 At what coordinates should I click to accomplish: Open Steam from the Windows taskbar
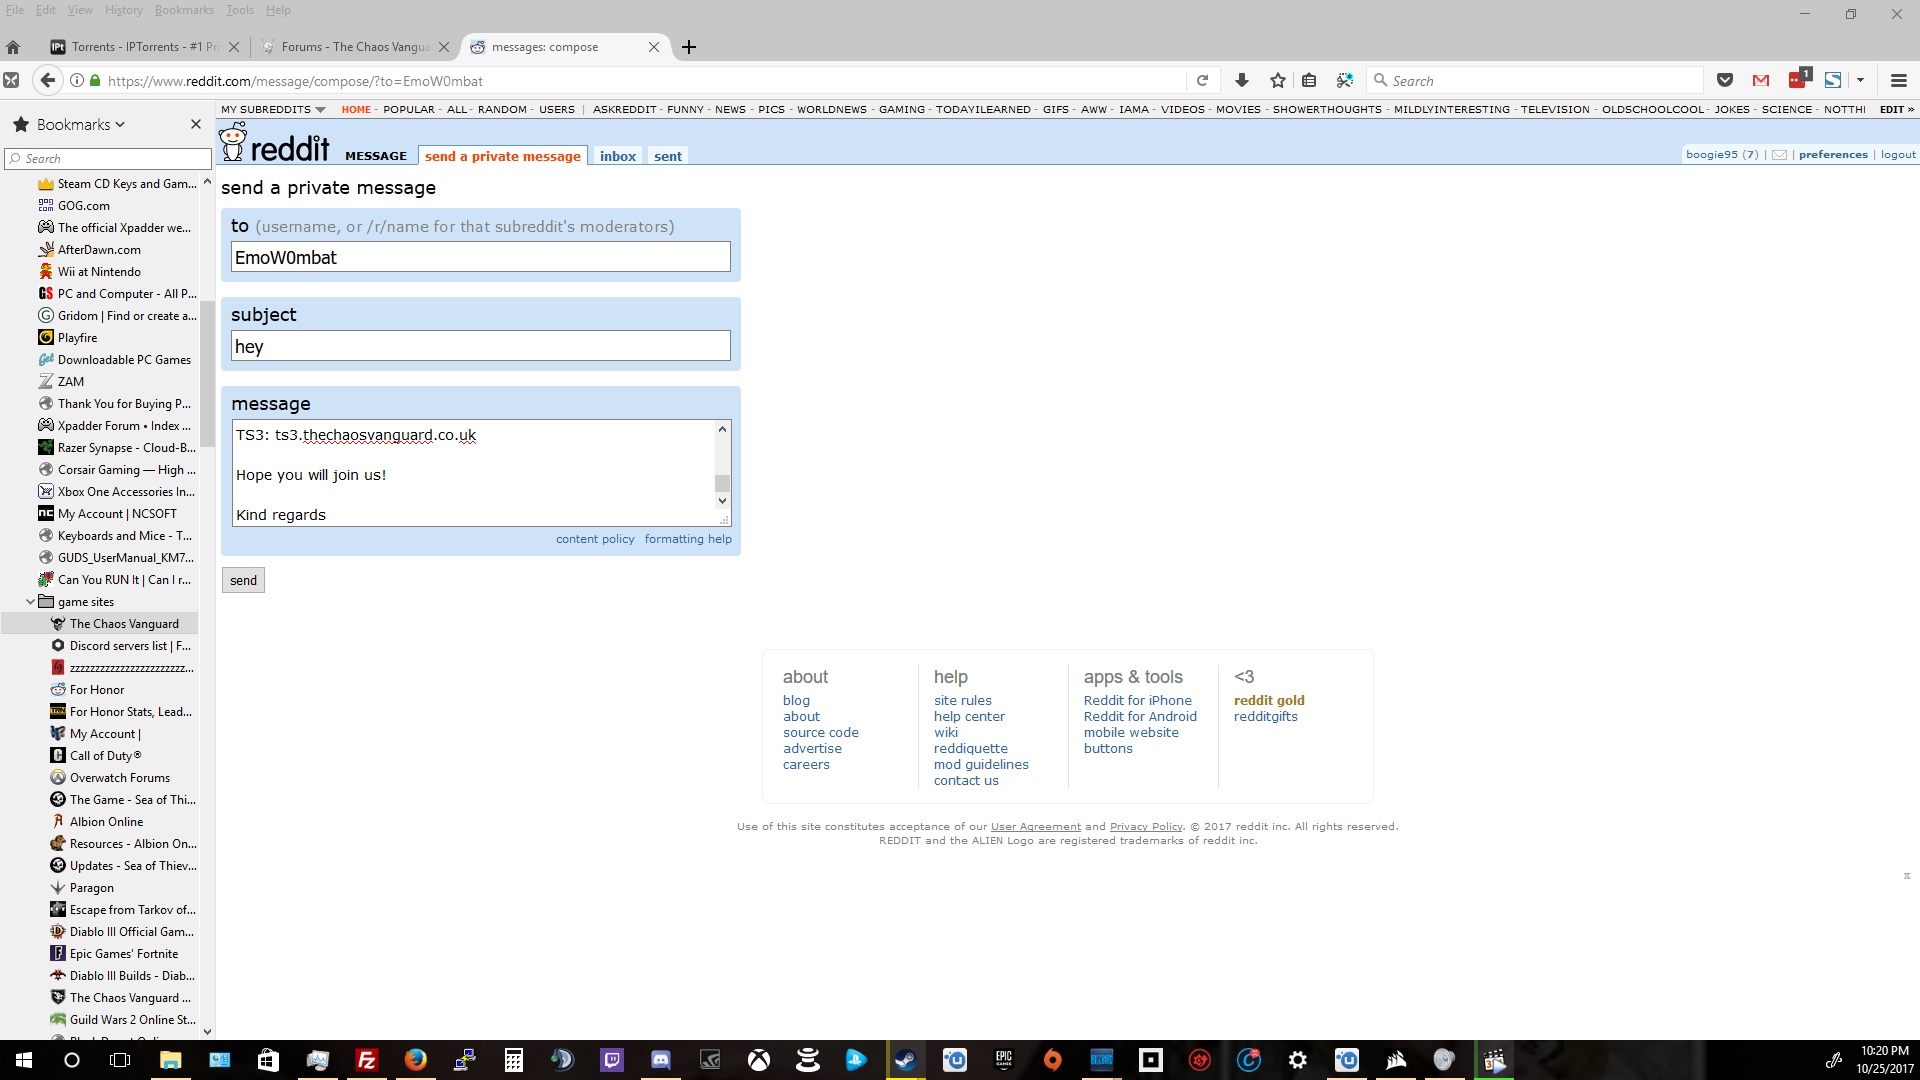click(x=906, y=1060)
